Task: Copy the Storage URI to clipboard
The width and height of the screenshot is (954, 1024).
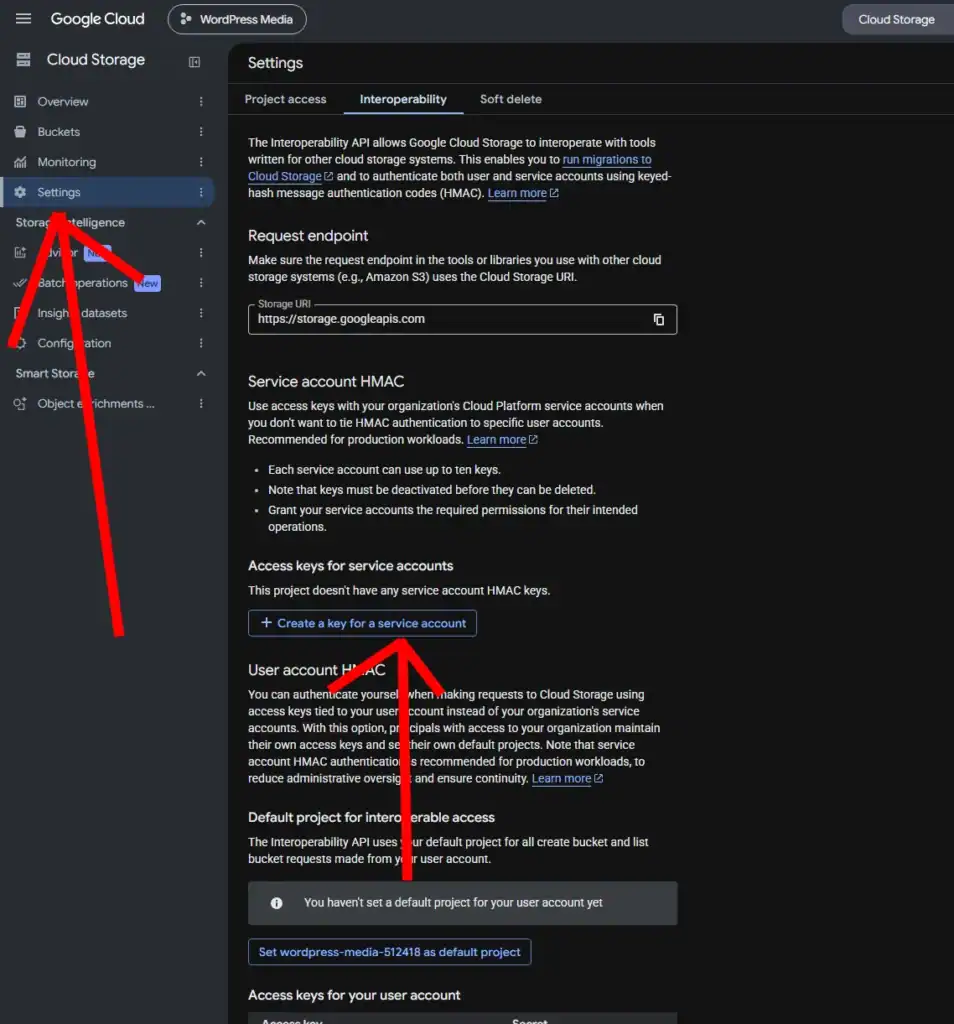Action: pyautogui.click(x=659, y=319)
